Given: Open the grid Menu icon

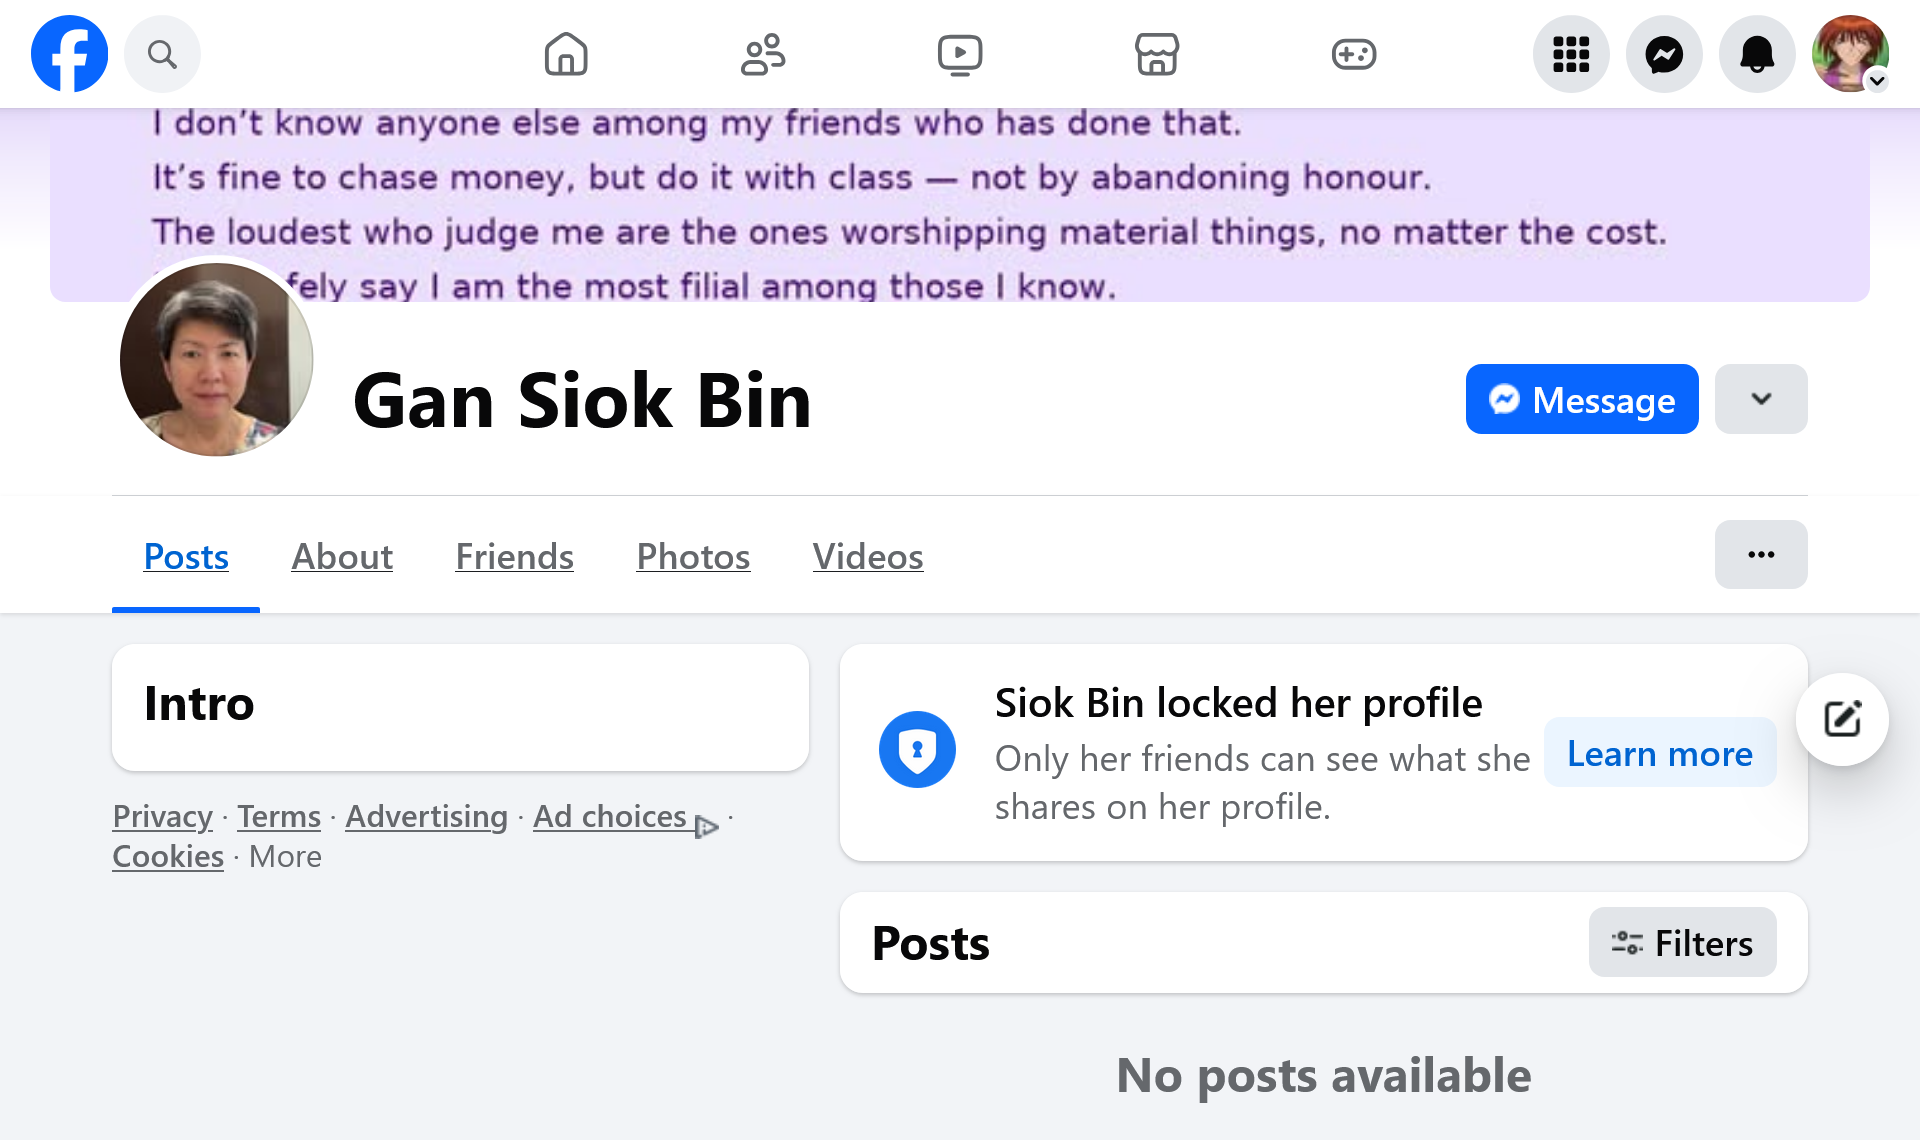Looking at the screenshot, I should tap(1571, 54).
